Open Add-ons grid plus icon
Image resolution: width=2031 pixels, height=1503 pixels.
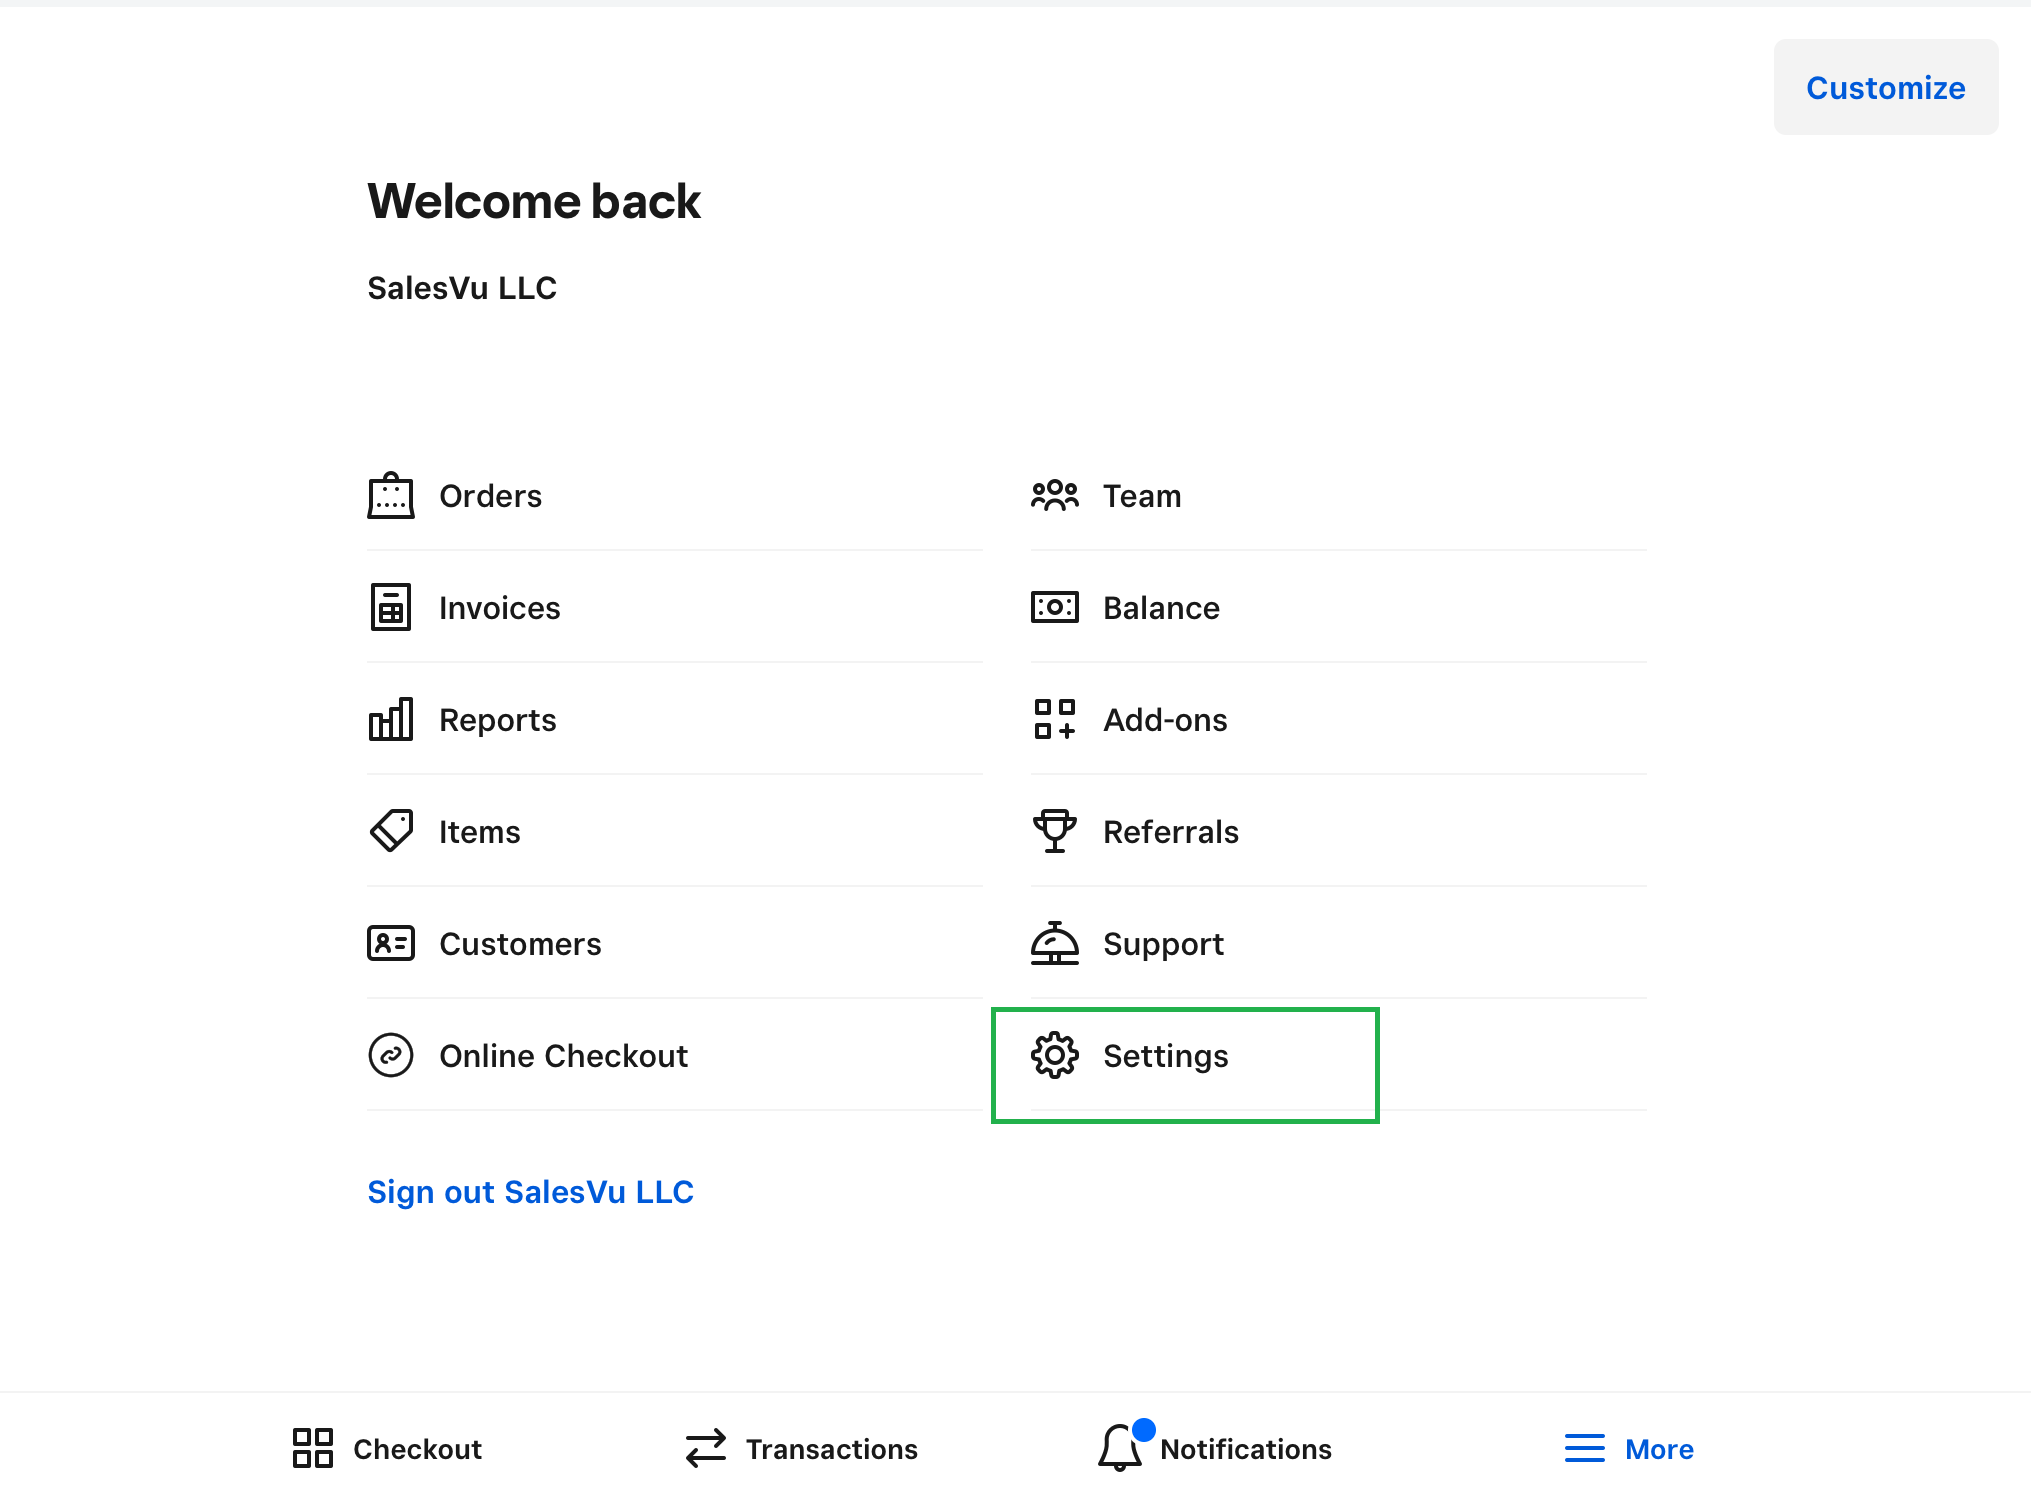(x=1054, y=719)
